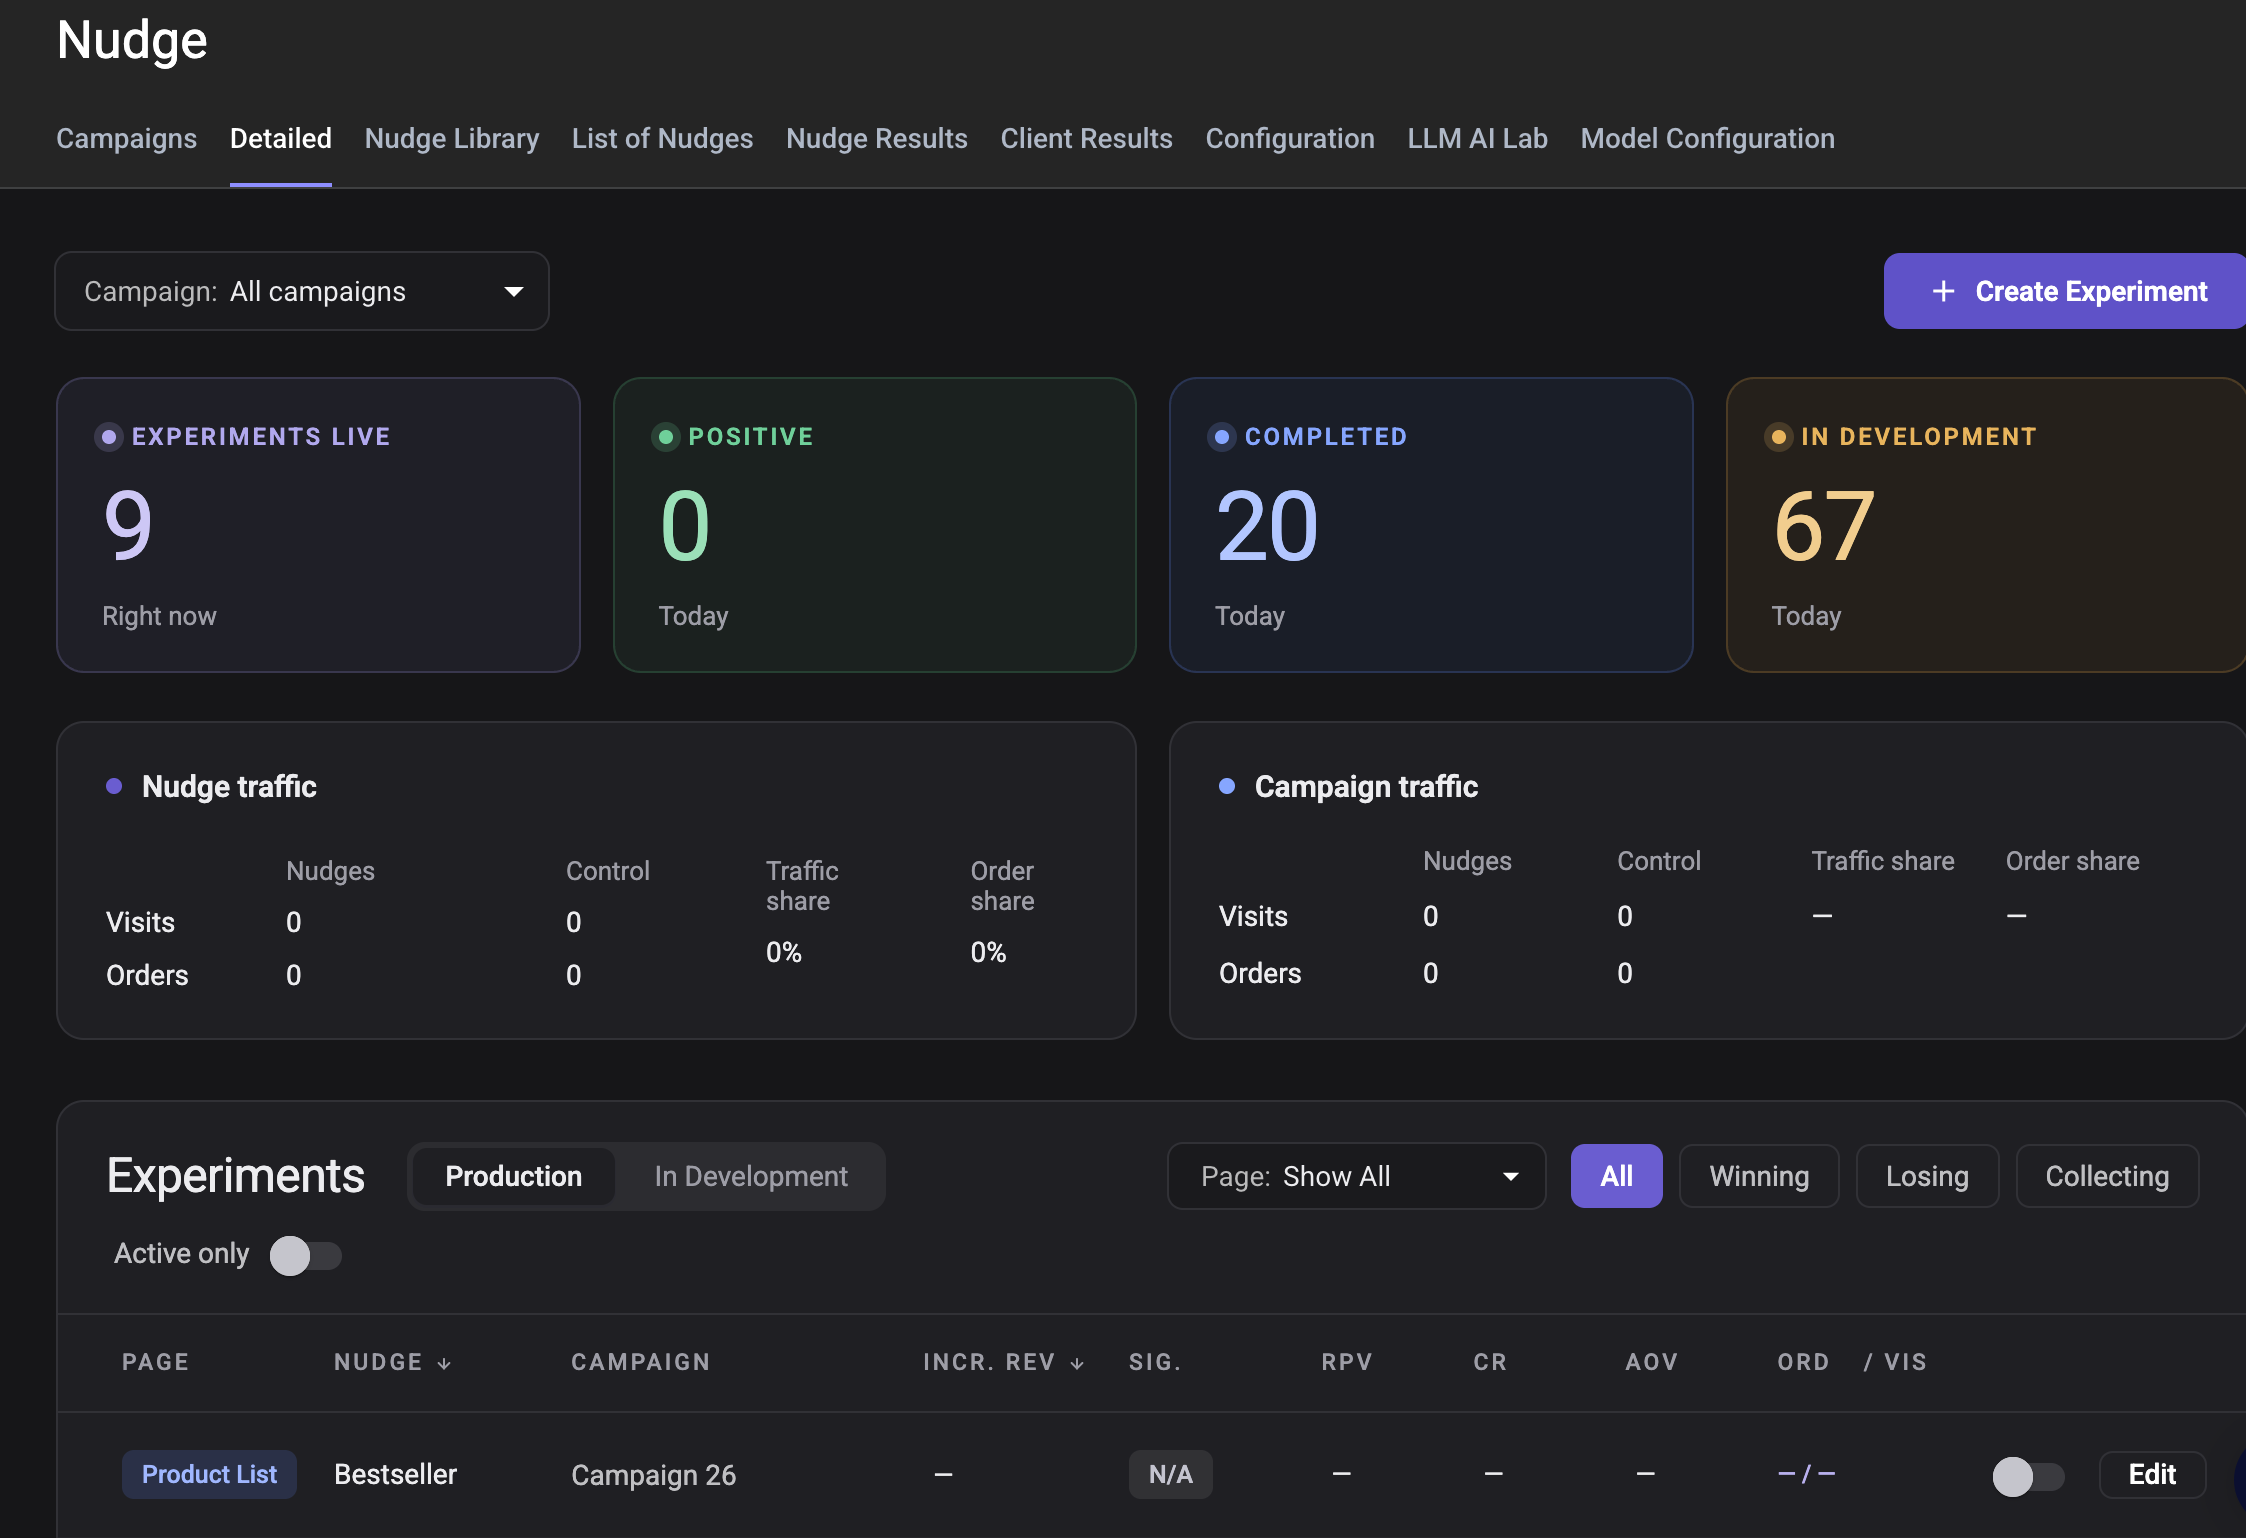Click the green Positive status dot
Viewport: 2246px width, 1538px height.
click(665, 437)
